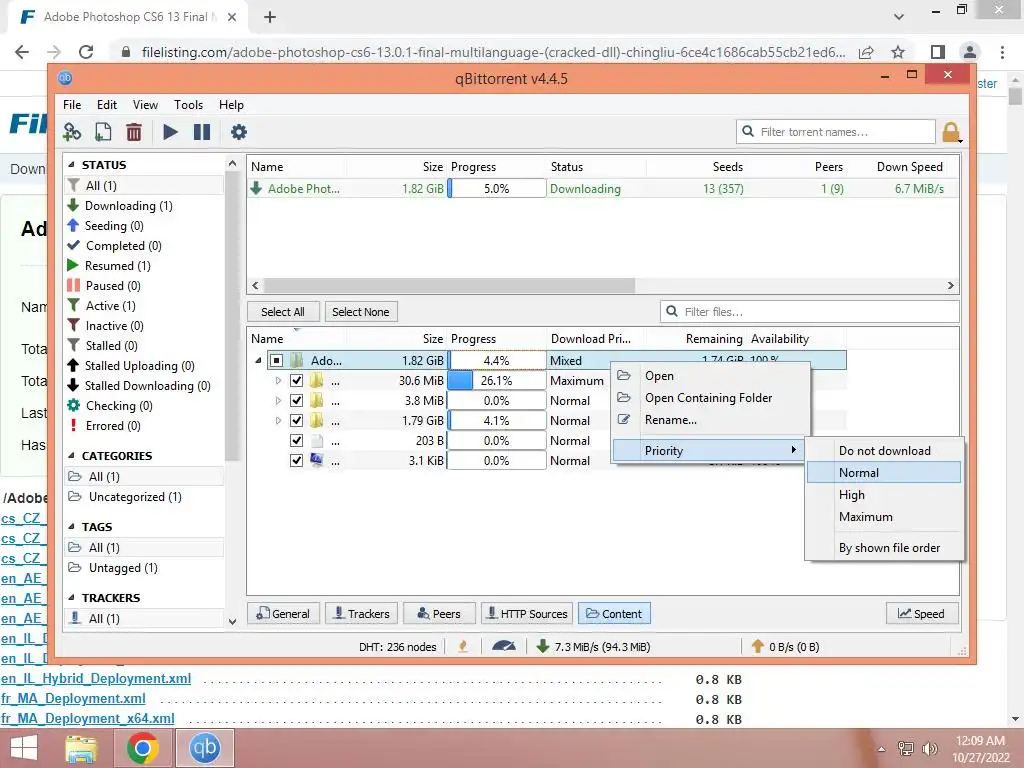The image size is (1024, 768).
Task: Click the 4.1% progress bar
Action: (x=497, y=421)
